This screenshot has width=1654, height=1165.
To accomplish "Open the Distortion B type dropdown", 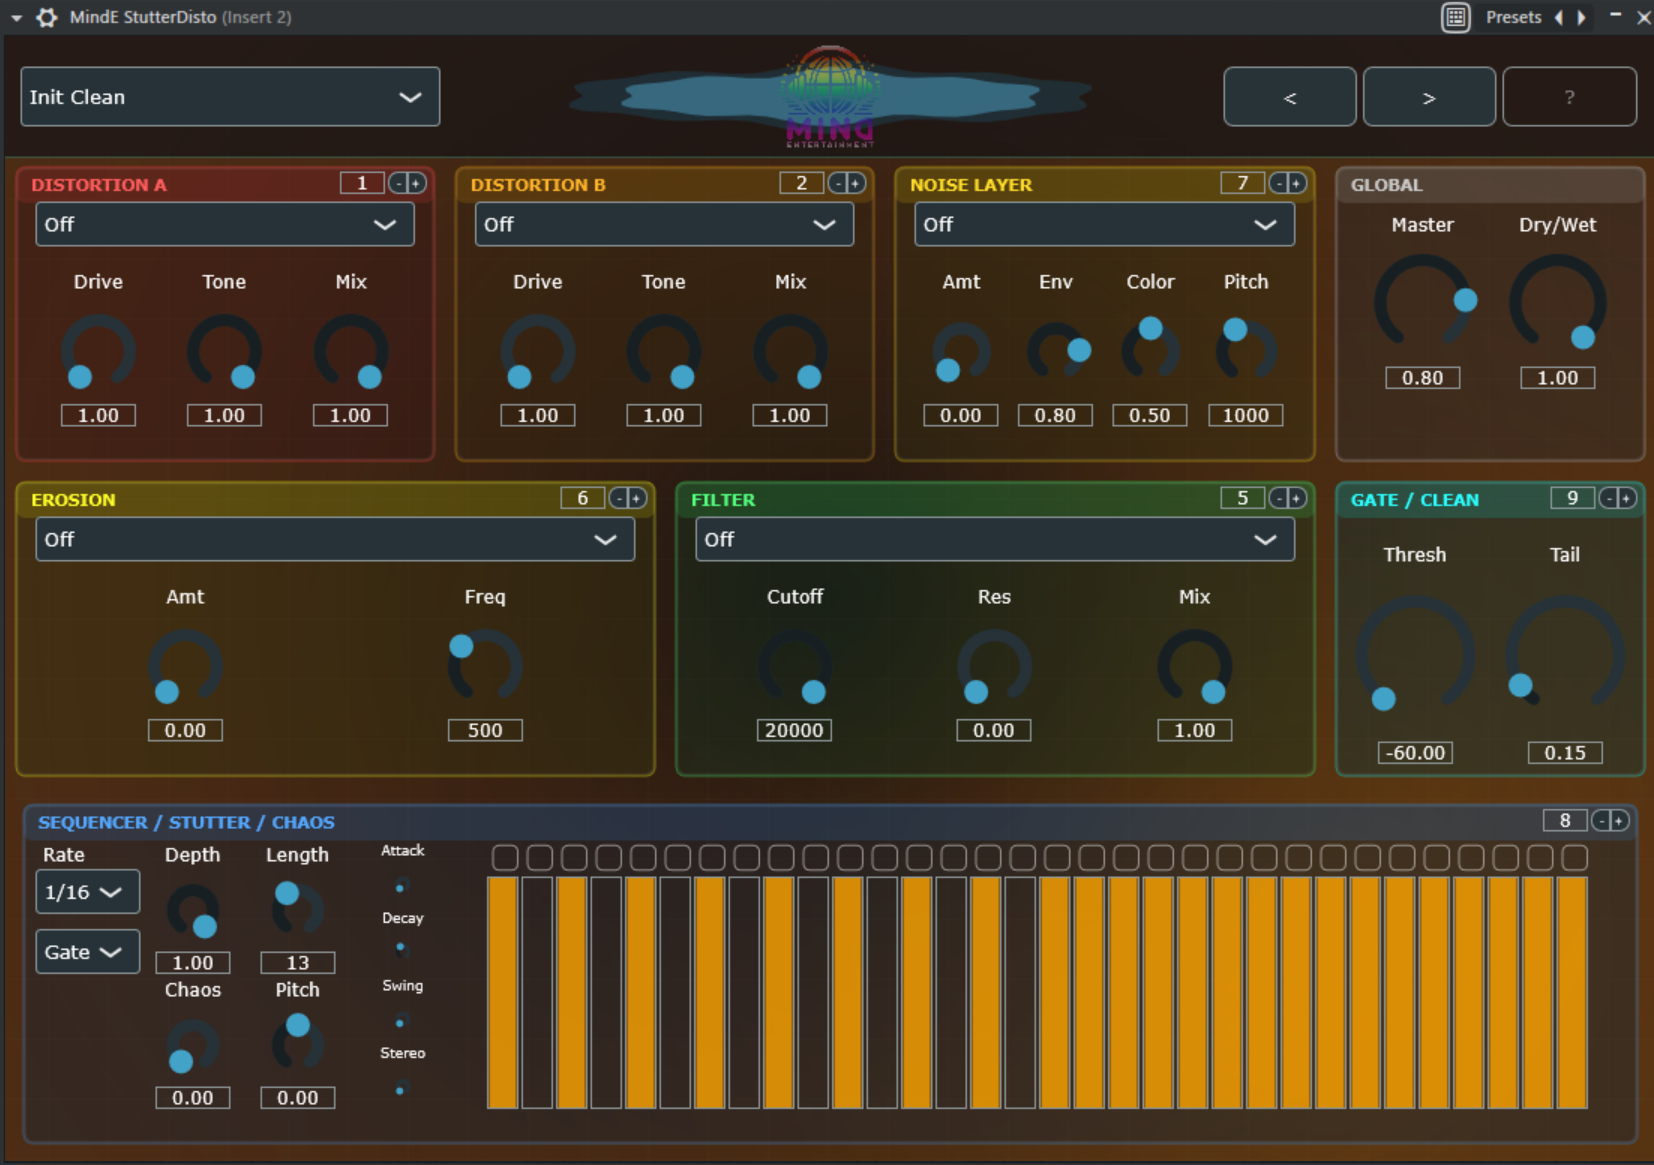I will (663, 224).
